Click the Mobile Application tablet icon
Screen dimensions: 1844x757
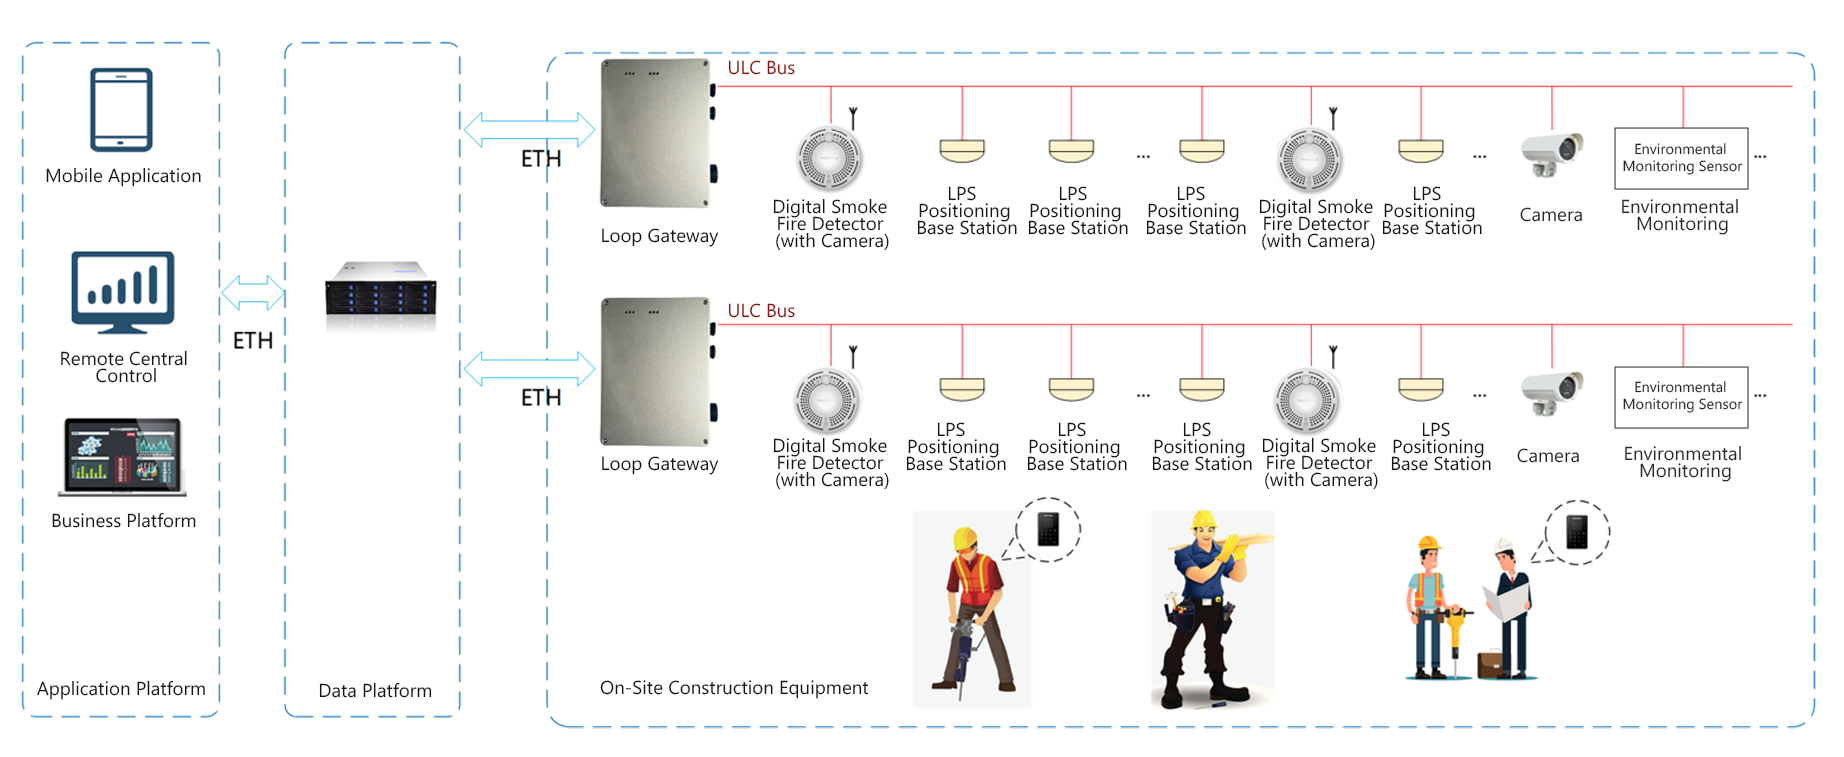coord(121,109)
